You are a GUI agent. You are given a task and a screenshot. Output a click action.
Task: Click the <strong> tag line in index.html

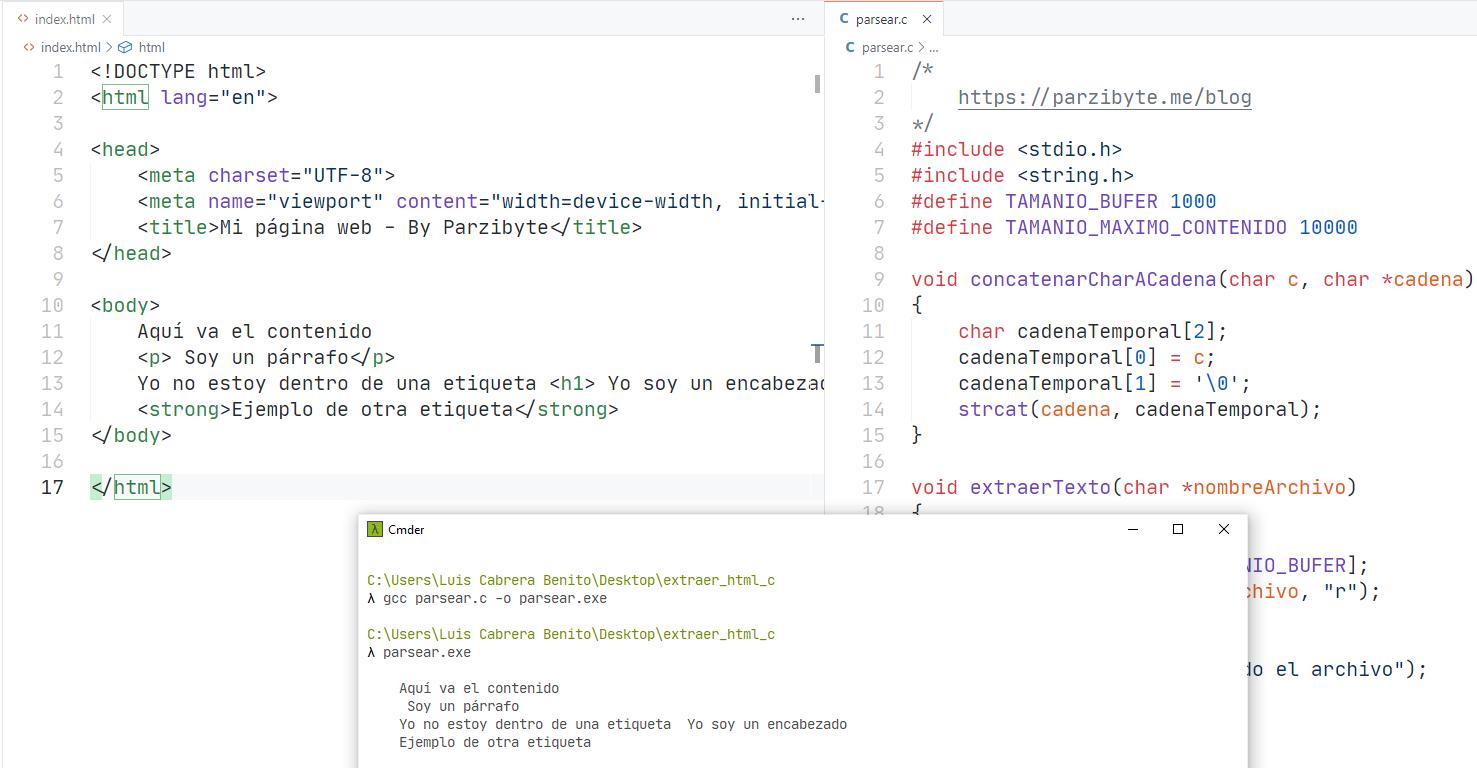378,409
